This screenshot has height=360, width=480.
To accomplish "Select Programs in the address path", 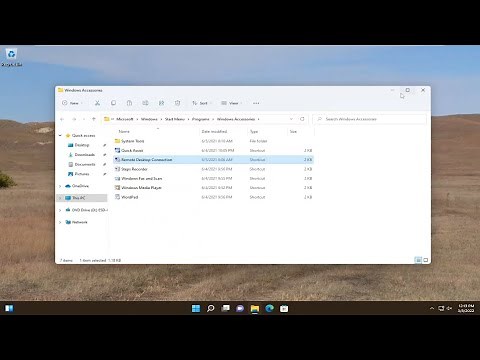I will pyautogui.click(x=201, y=119).
